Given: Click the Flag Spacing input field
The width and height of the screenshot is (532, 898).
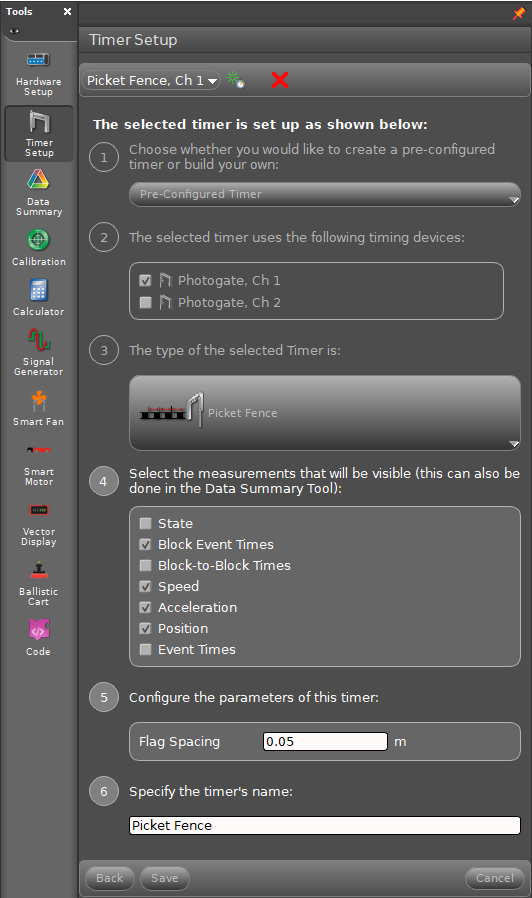Looking at the screenshot, I should coord(325,742).
